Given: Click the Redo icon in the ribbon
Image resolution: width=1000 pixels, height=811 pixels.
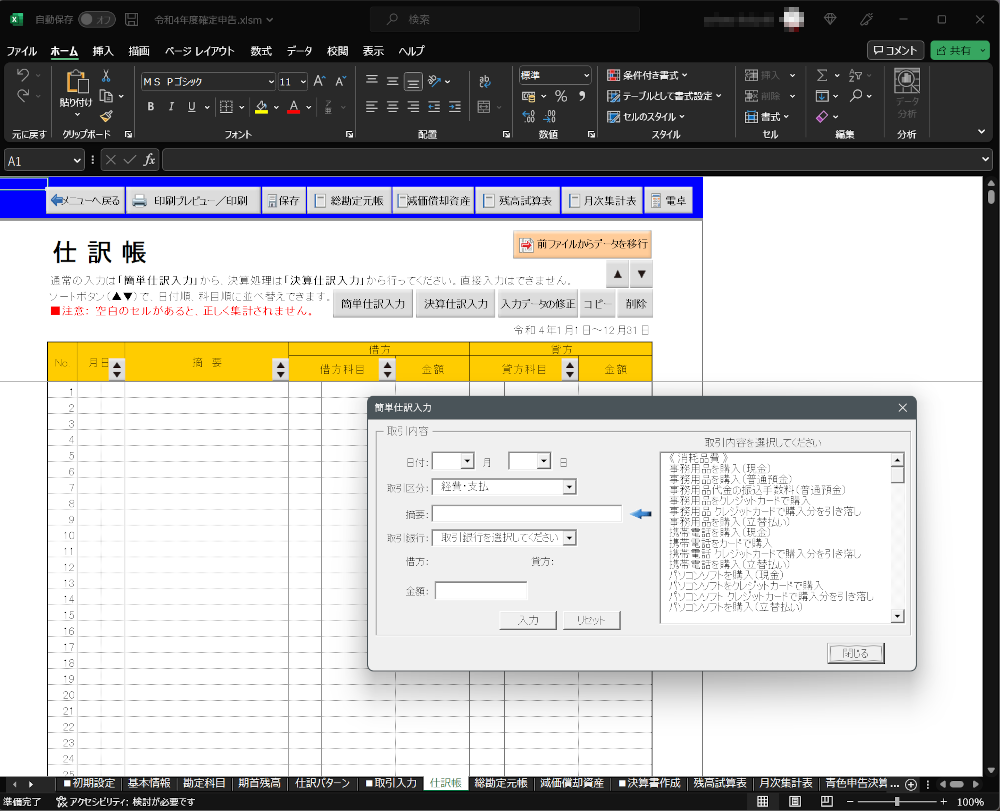Looking at the screenshot, I should pos(23,96).
